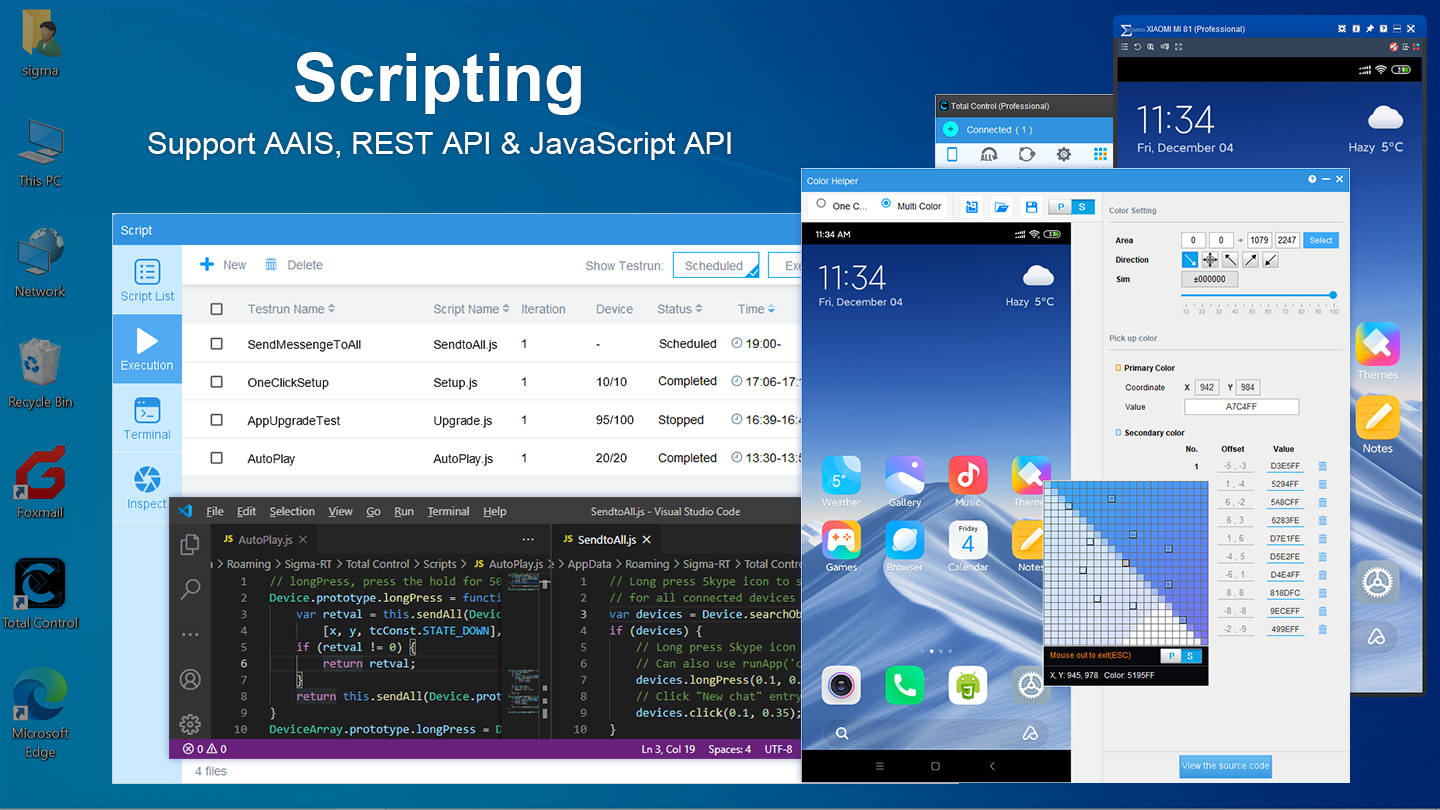The height and width of the screenshot is (810, 1440).
Task: Delete secondary color D3E5FF row
Action: coord(1322,466)
